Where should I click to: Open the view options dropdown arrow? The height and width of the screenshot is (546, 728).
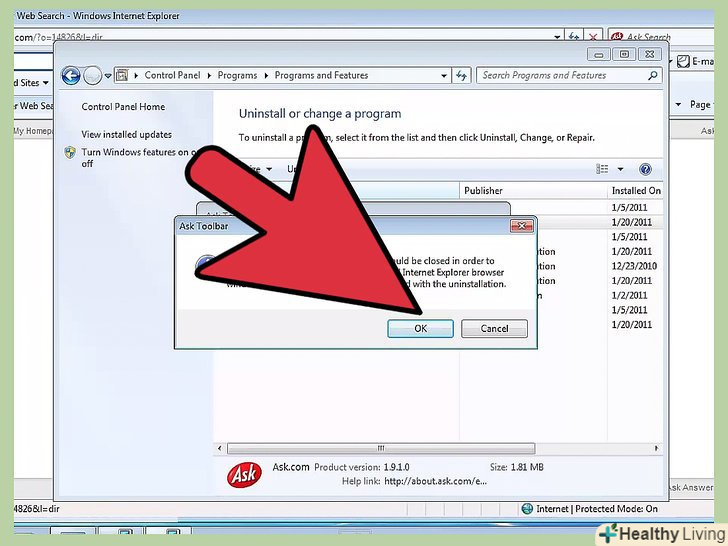tap(620, 169)
